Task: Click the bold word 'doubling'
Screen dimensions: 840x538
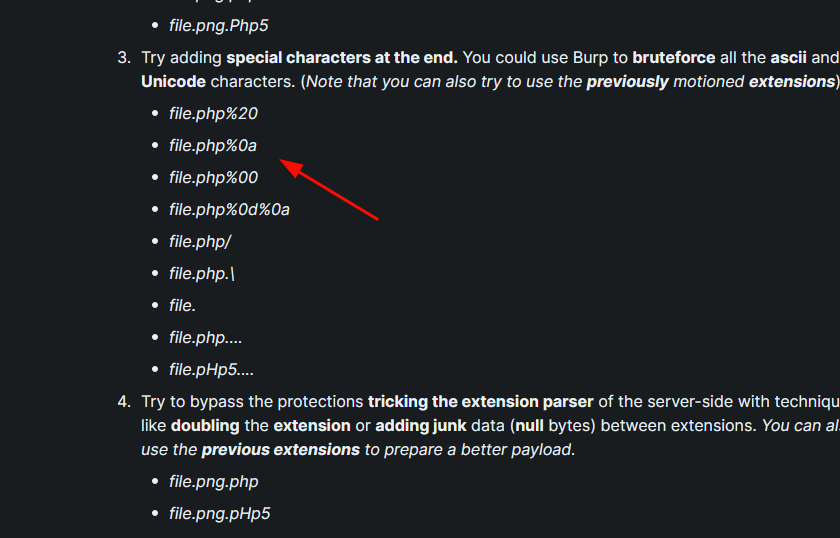Action: [205, 425]
